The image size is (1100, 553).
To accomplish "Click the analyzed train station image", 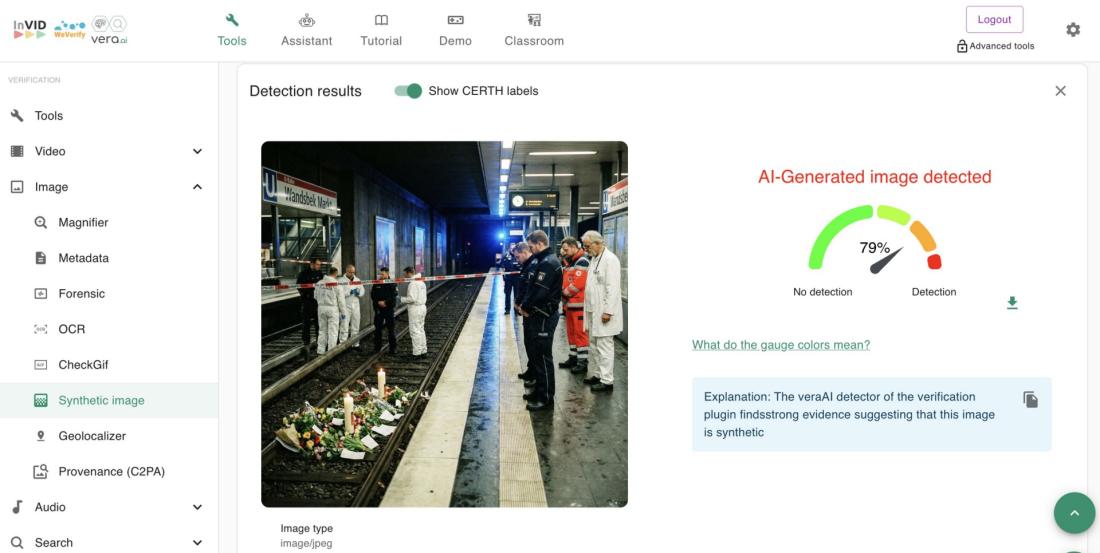I will click(x=444, y=324).
